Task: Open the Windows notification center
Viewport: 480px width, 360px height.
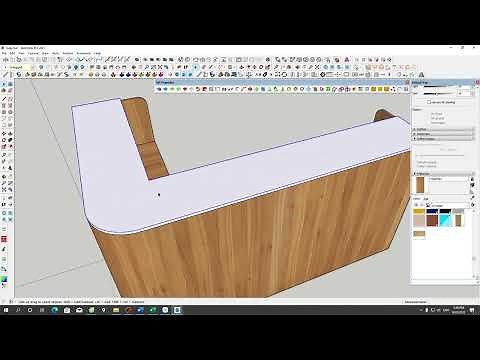Action: click(x=472, y=310)
